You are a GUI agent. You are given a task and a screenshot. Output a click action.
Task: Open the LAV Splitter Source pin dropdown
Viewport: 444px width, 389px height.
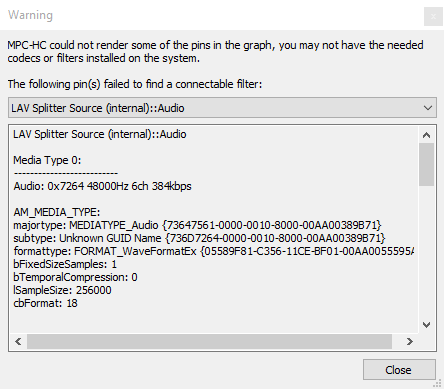[x=222, y=108]
